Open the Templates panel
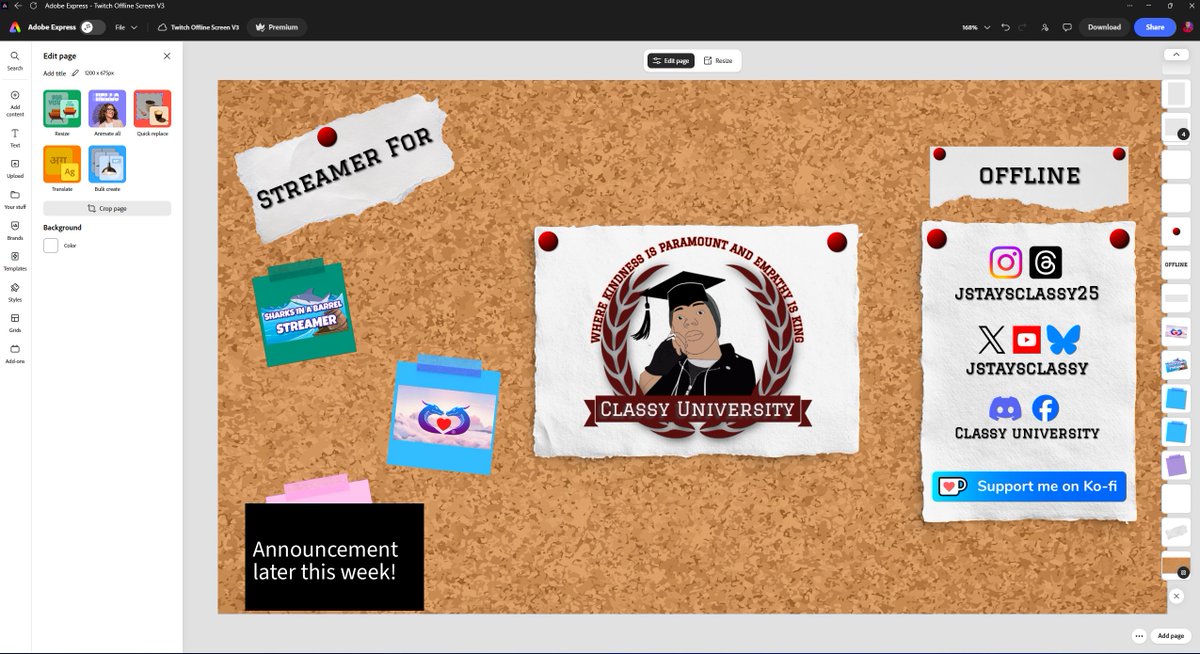The width and height of the screenshot is (1200, 654). pos(15,261)
